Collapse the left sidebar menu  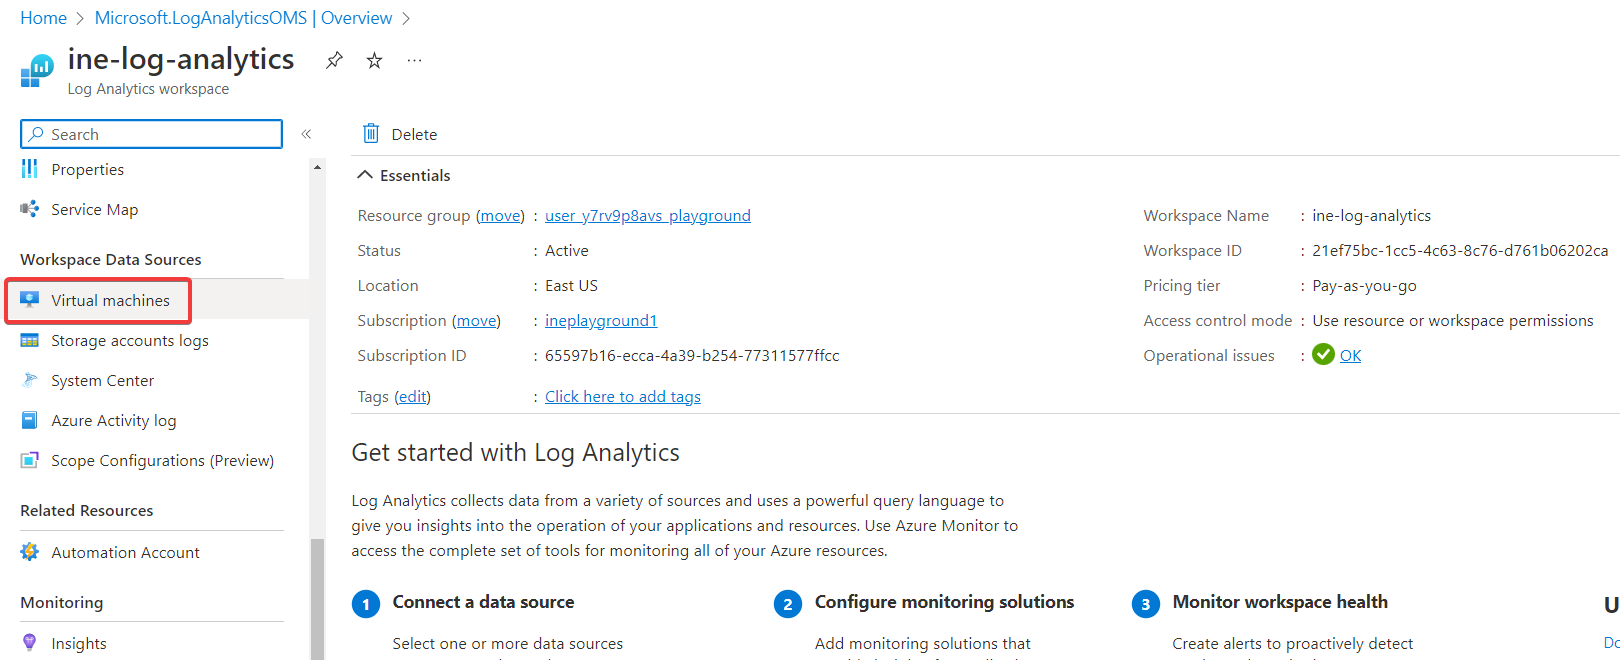click(306, 134)
